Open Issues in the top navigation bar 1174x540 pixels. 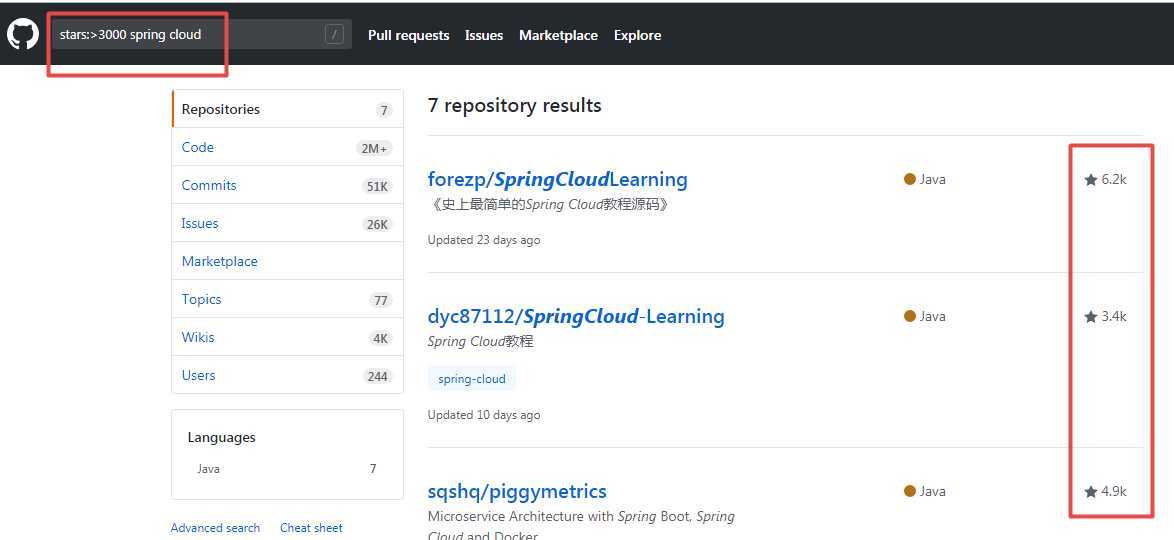tap(484, 35)
